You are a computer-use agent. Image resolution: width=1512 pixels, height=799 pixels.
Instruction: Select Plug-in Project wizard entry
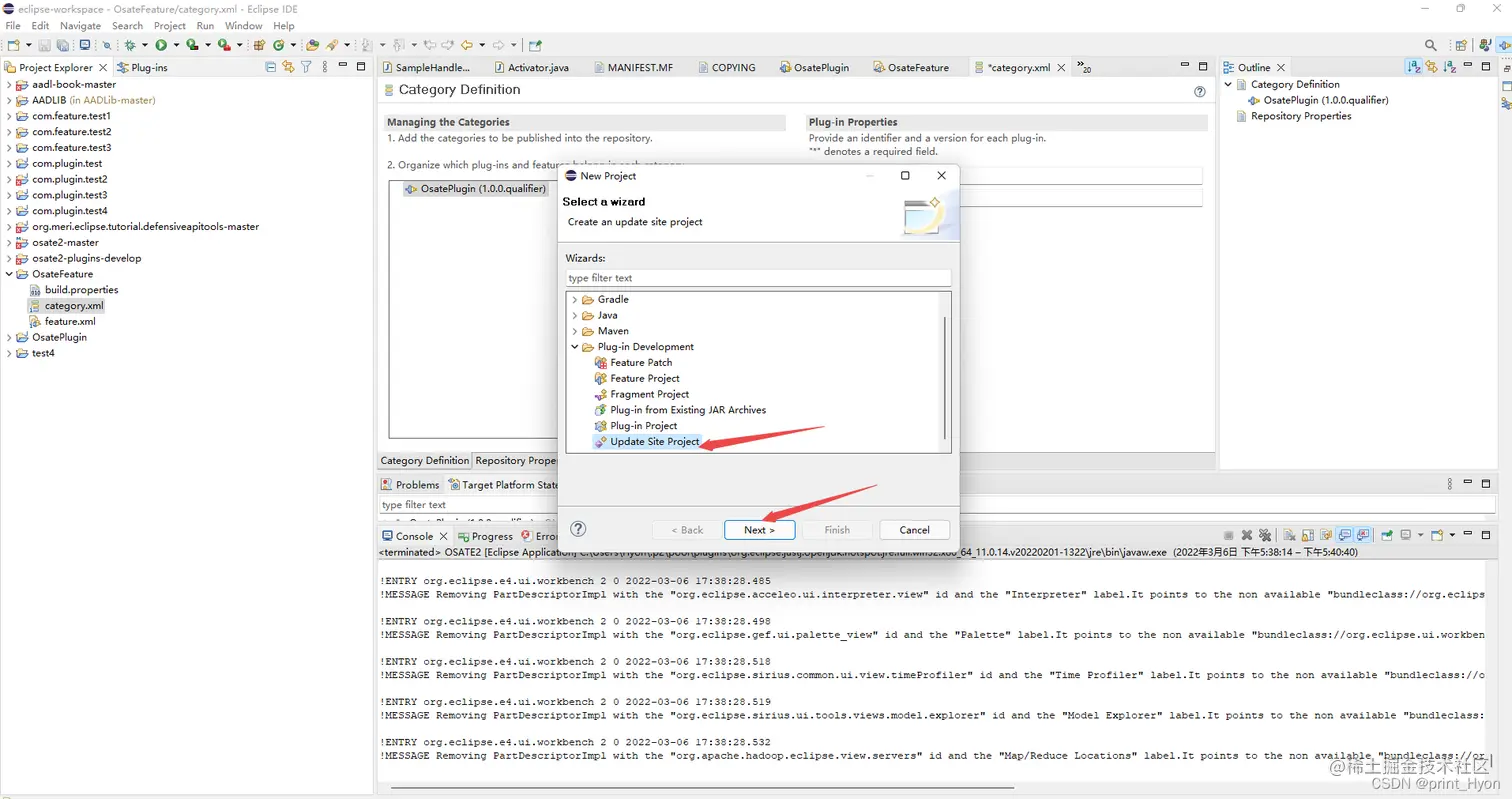pos(643,426)
